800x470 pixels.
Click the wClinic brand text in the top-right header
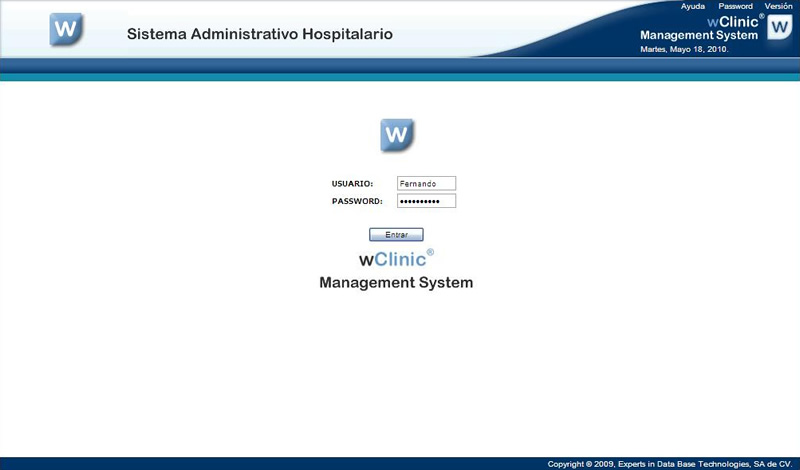point(732,21)
